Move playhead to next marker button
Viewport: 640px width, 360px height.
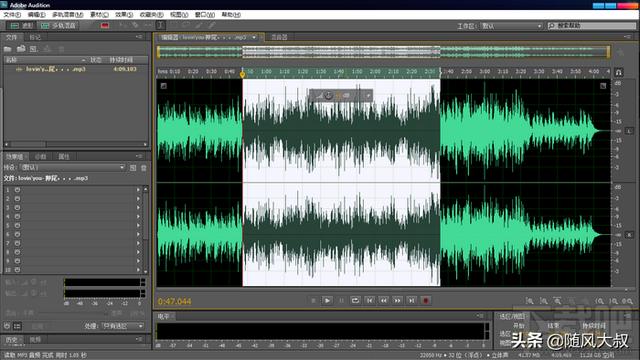point(411,301)
